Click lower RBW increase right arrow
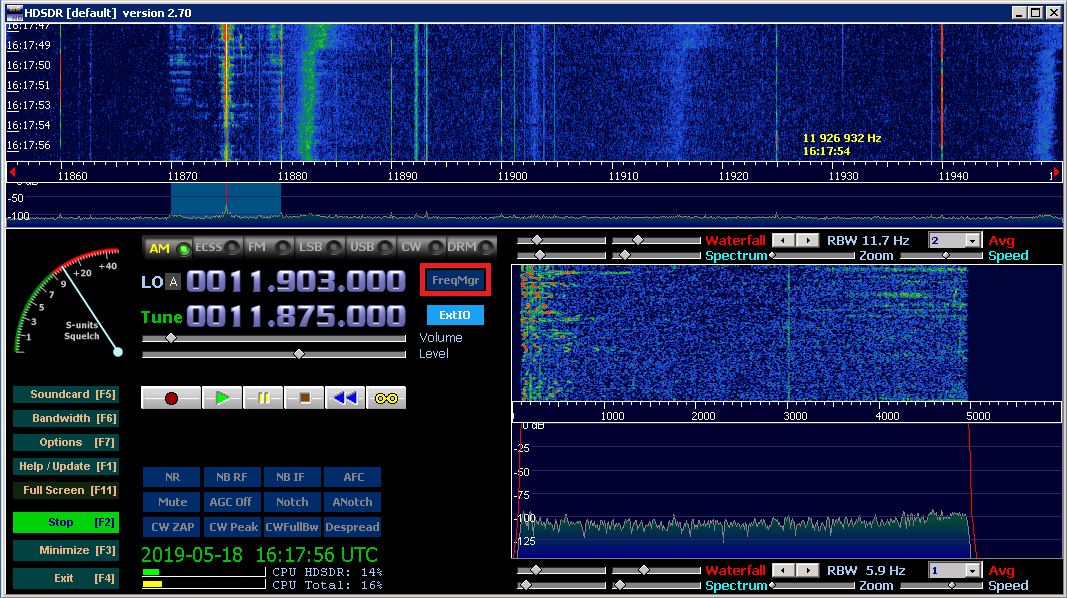The width and height of the screenshot is (1067, 598). pos(808,570)
